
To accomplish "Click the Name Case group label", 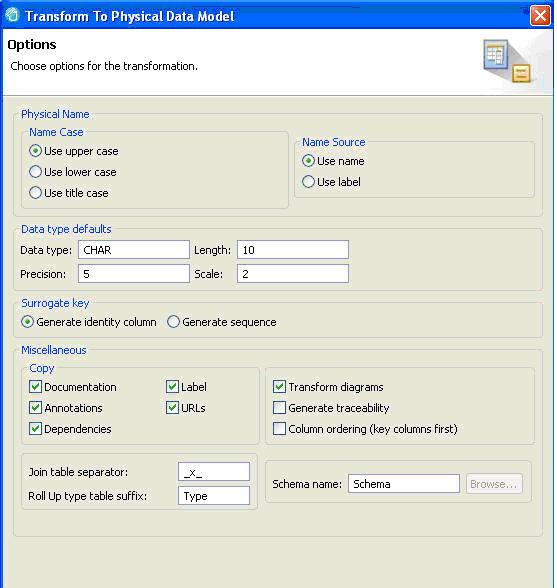I will click(x=56, y=132).
